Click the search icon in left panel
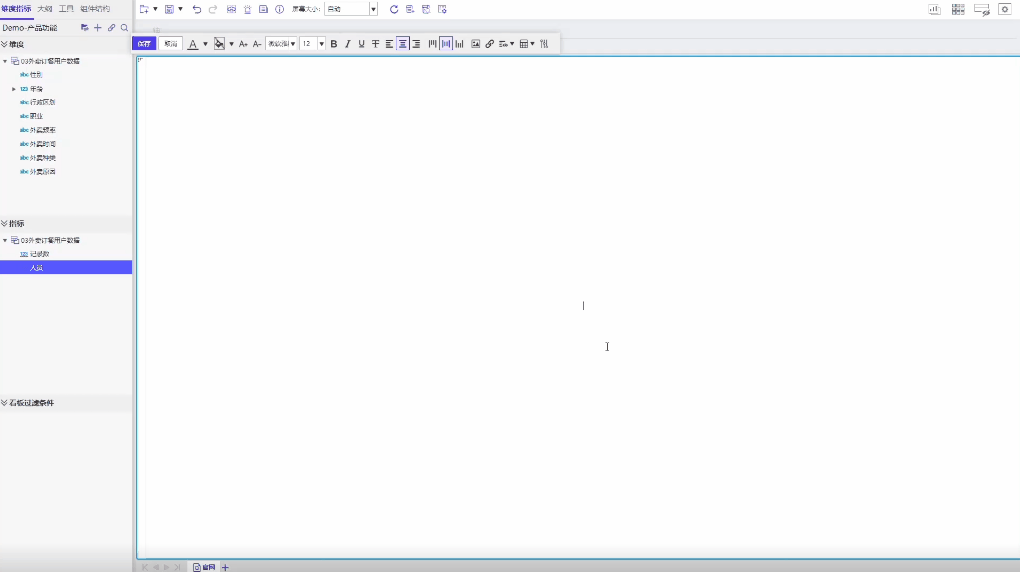Image resolution: width=1020 pixels, height=572 pixels. coord(124,28)
